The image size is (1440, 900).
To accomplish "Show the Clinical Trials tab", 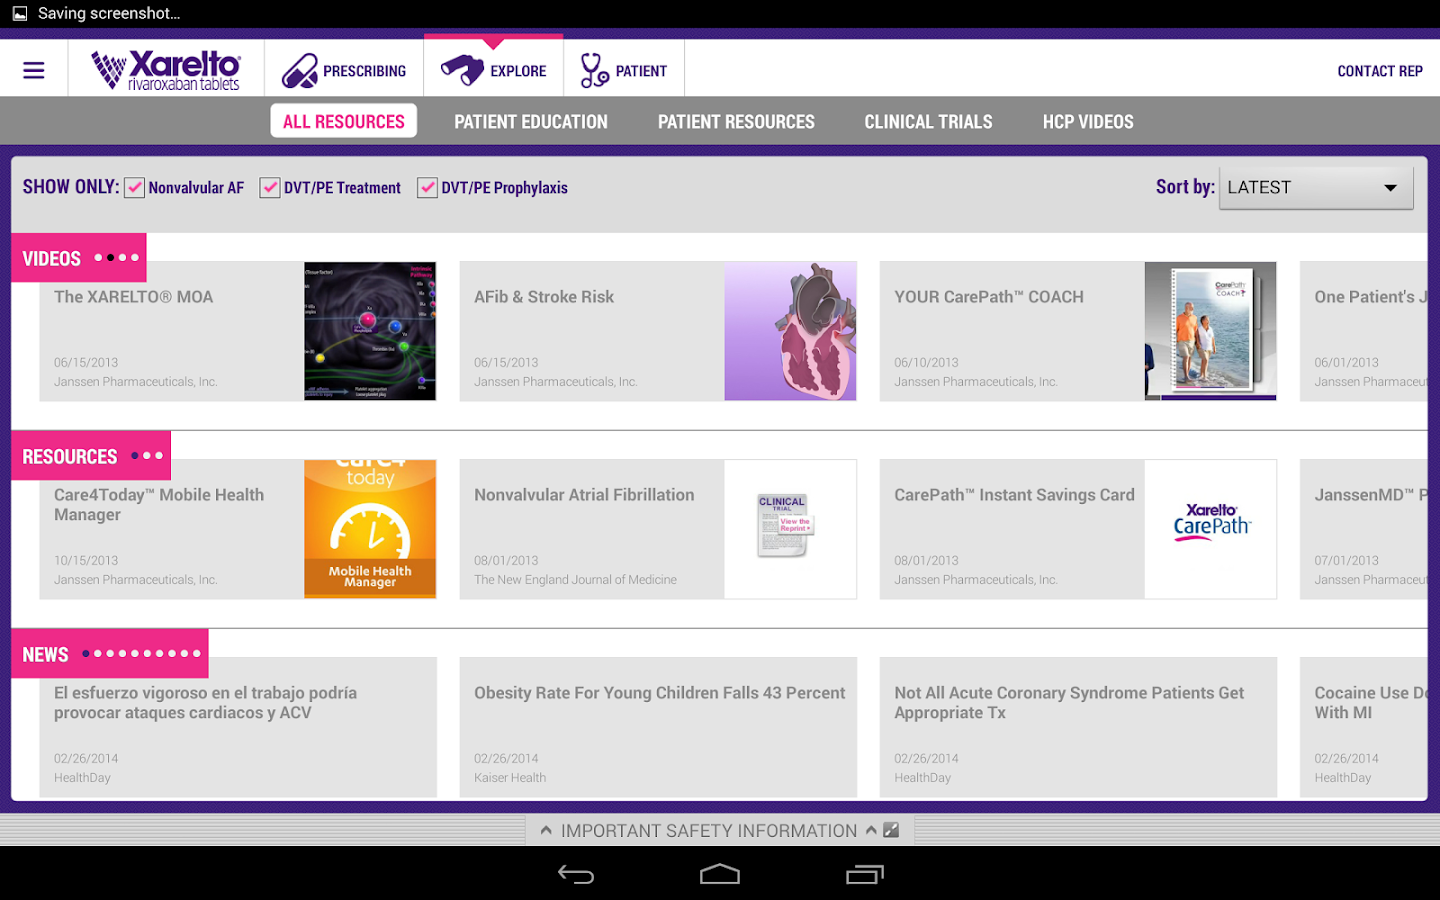I will [928, 122].
